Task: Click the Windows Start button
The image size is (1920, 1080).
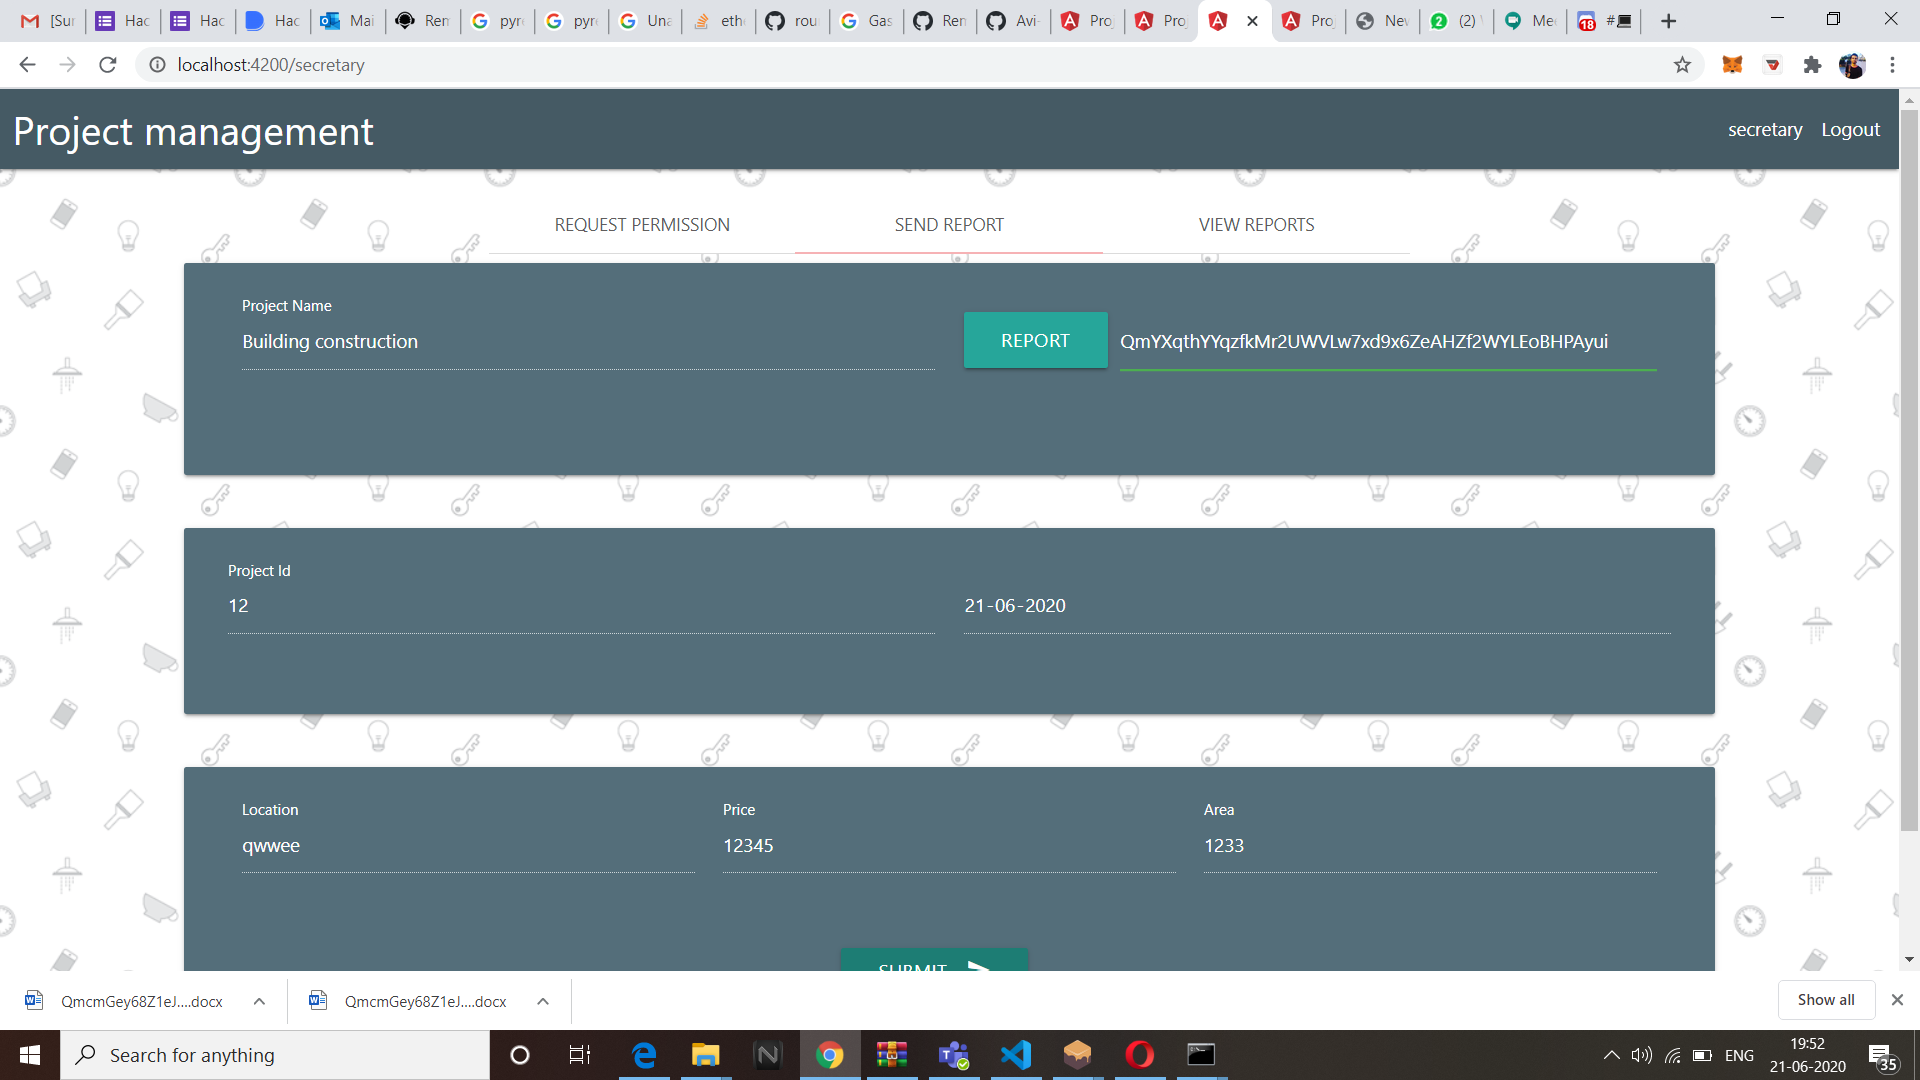Action: tap(30, 1055)
